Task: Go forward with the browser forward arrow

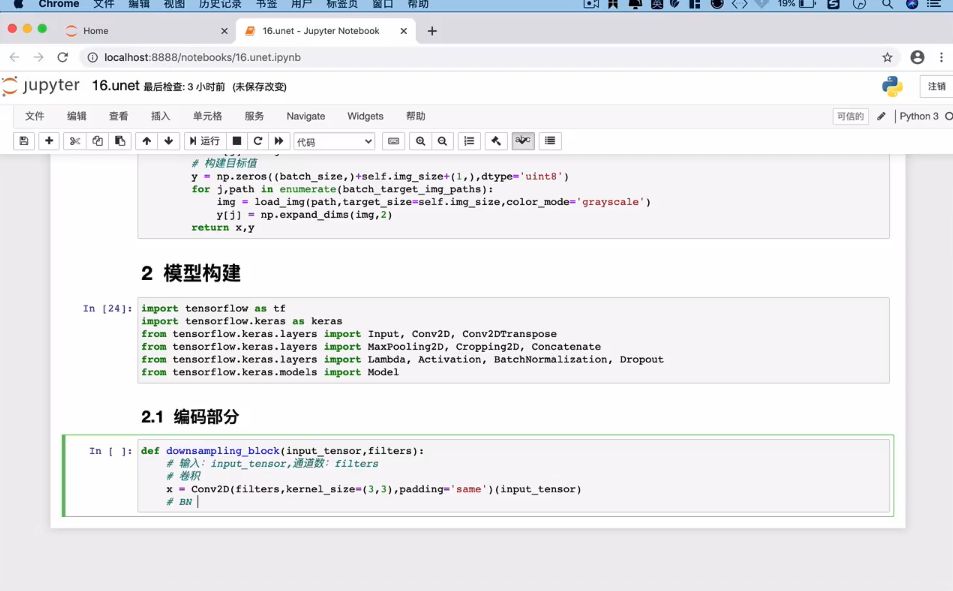Action: pyautogui.click(x=38, y=57)
